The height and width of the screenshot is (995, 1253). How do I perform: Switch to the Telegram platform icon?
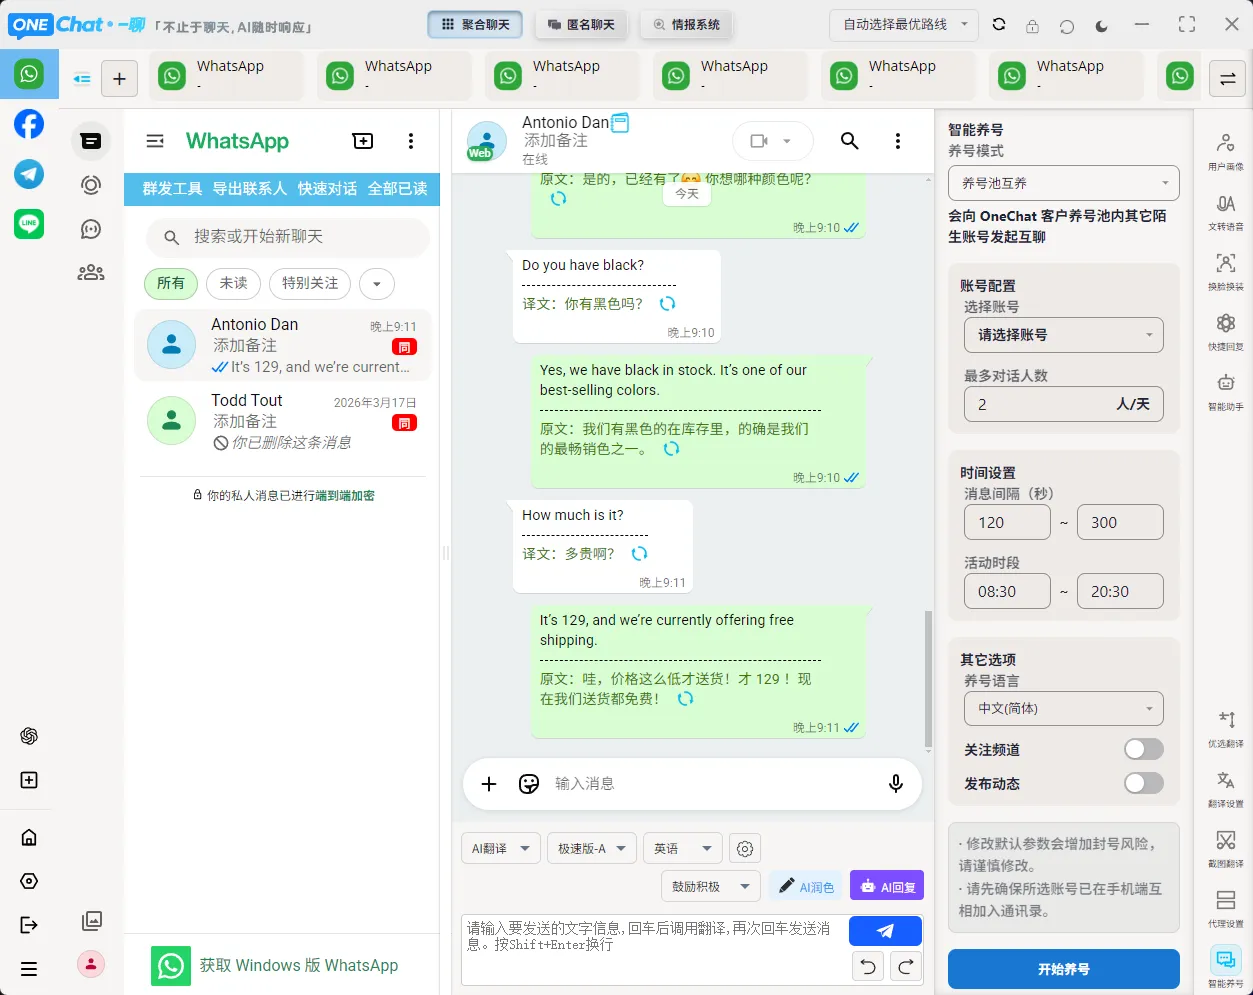point(29,174)
